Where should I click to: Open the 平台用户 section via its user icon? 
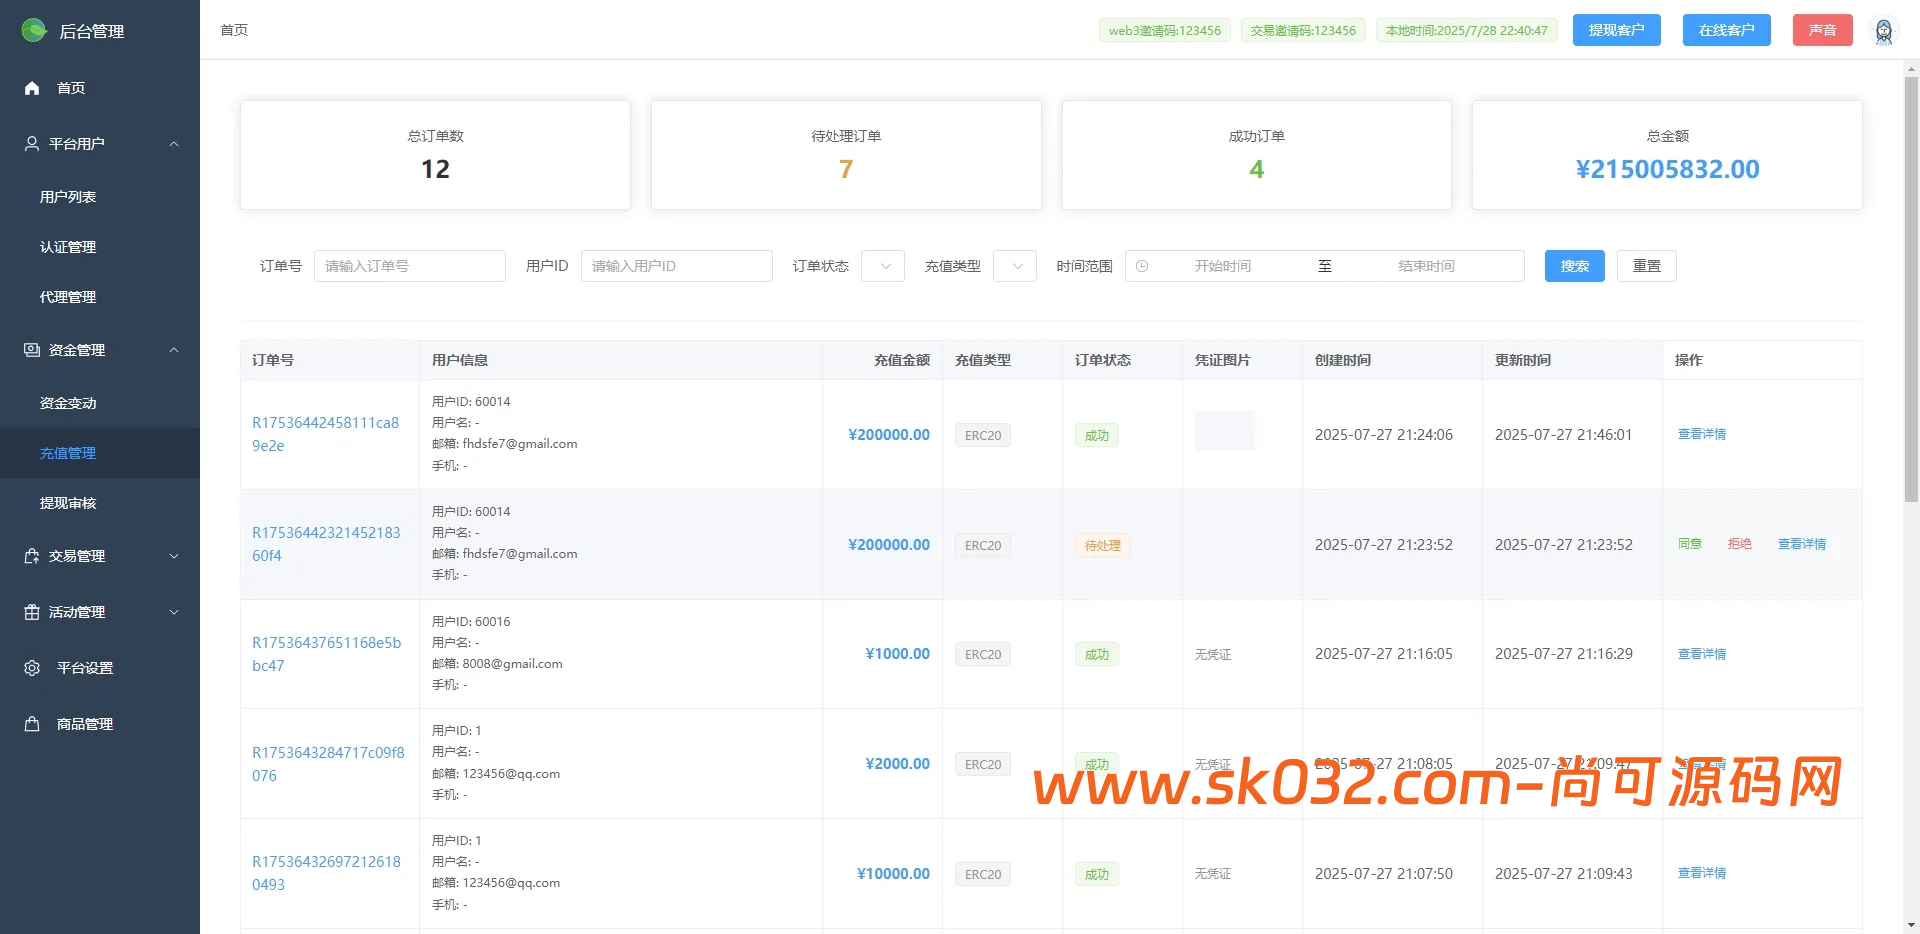coord(29,143)
